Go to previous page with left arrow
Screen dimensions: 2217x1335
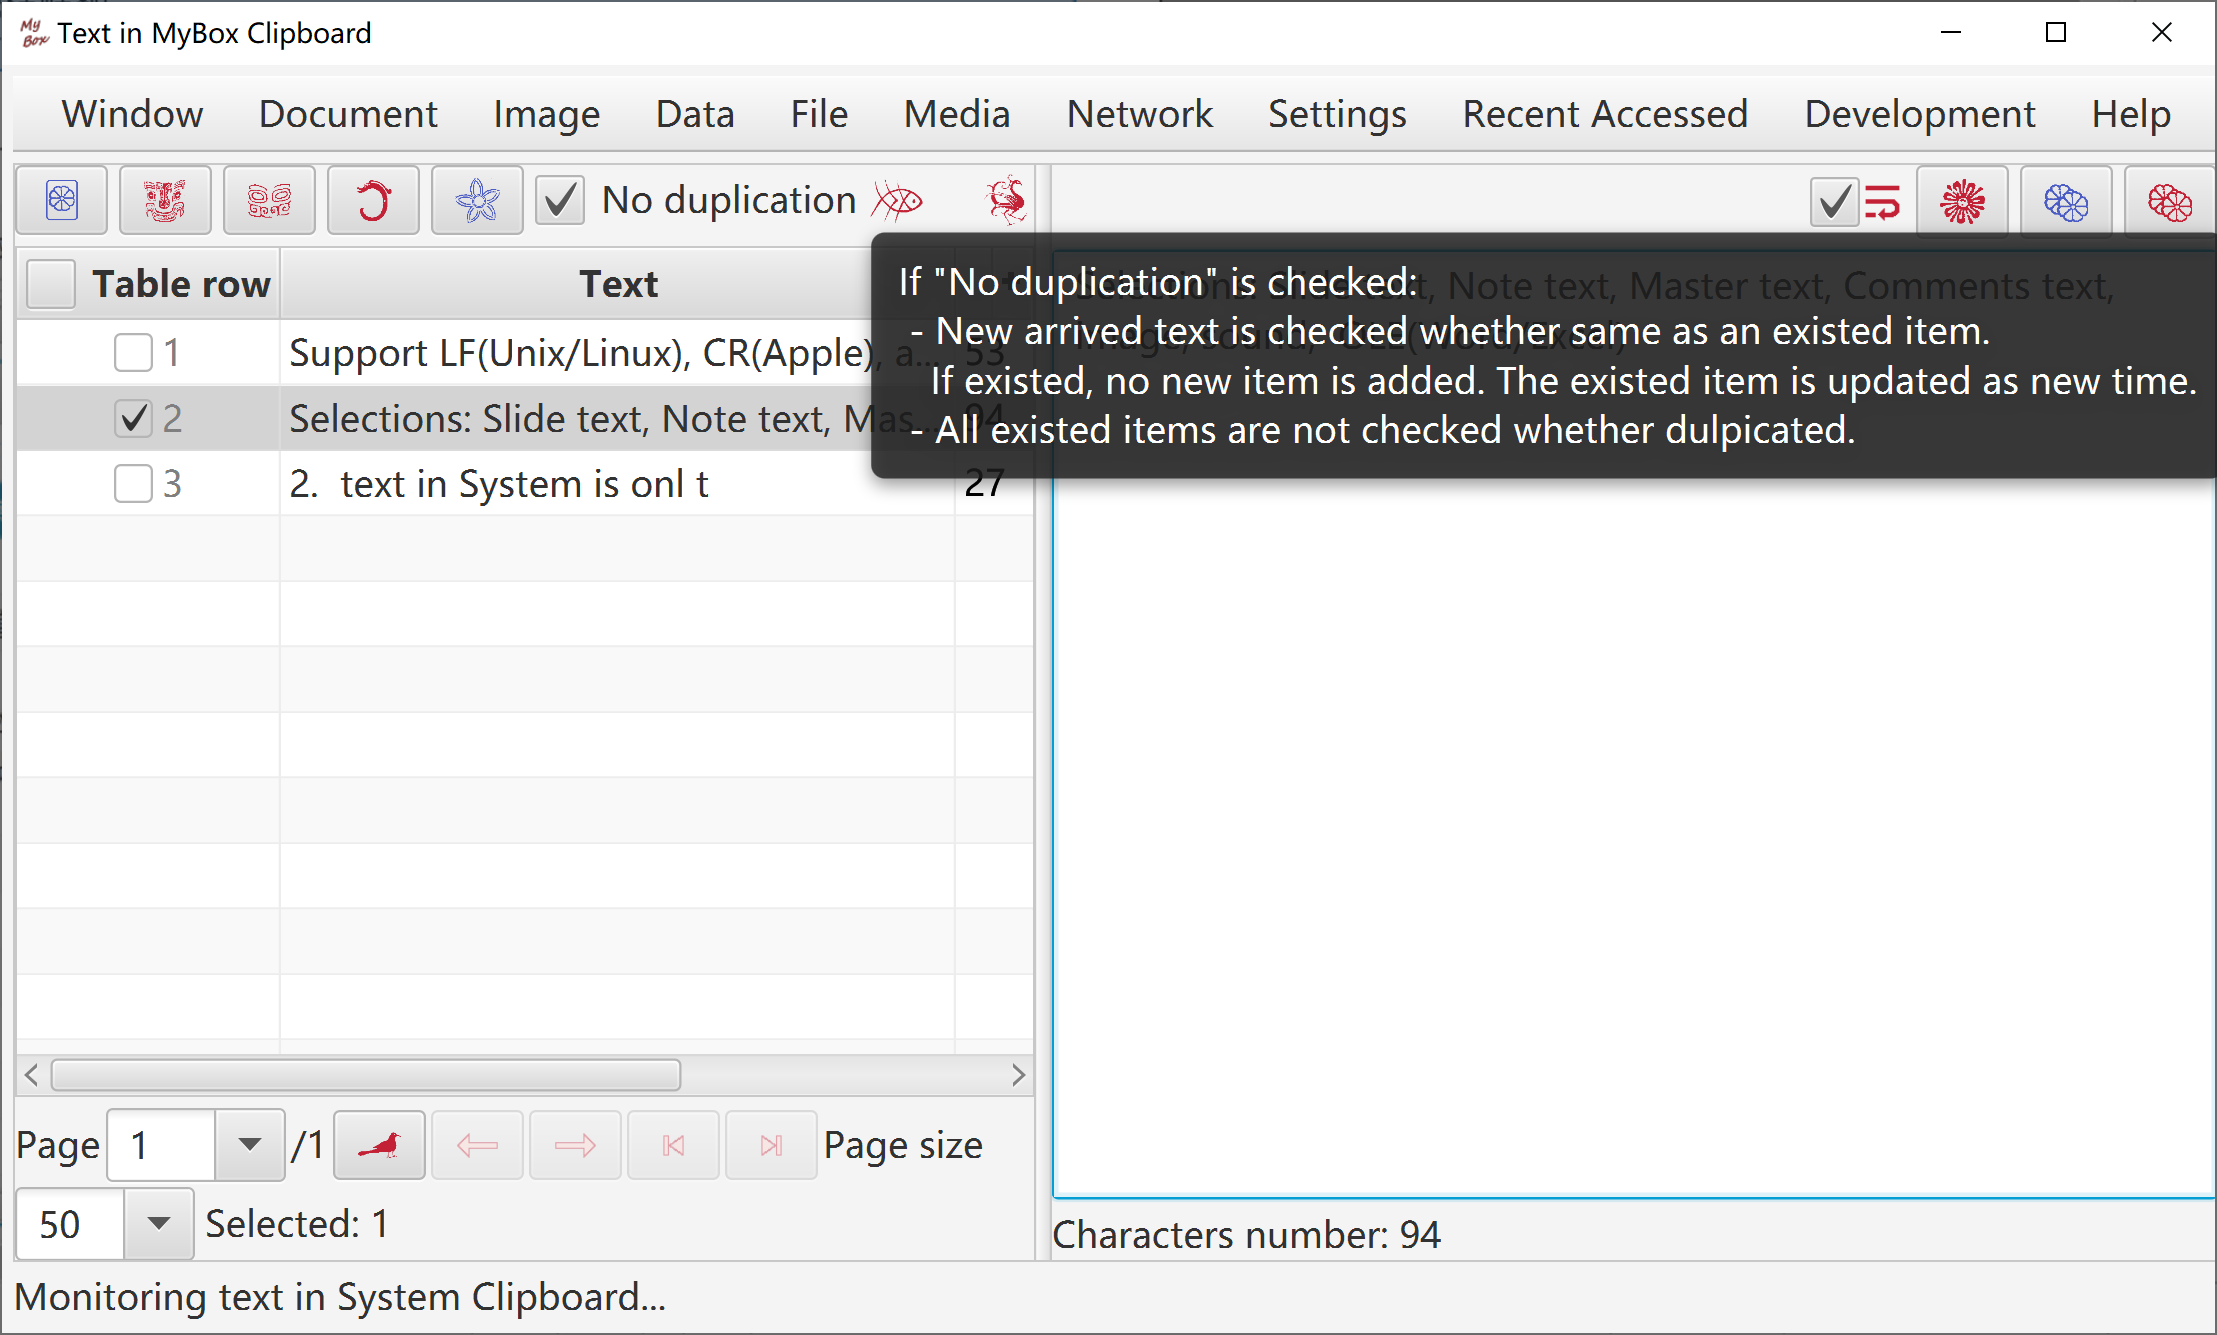click(477, 1145)
